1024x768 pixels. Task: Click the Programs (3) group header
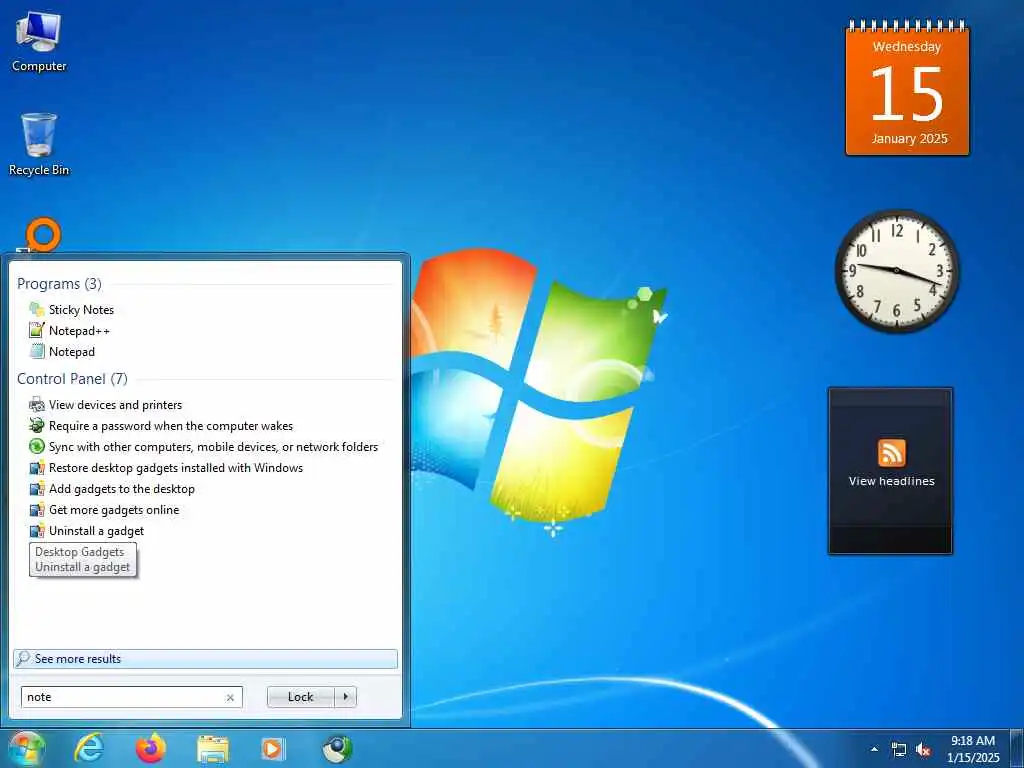pos(59,284)
